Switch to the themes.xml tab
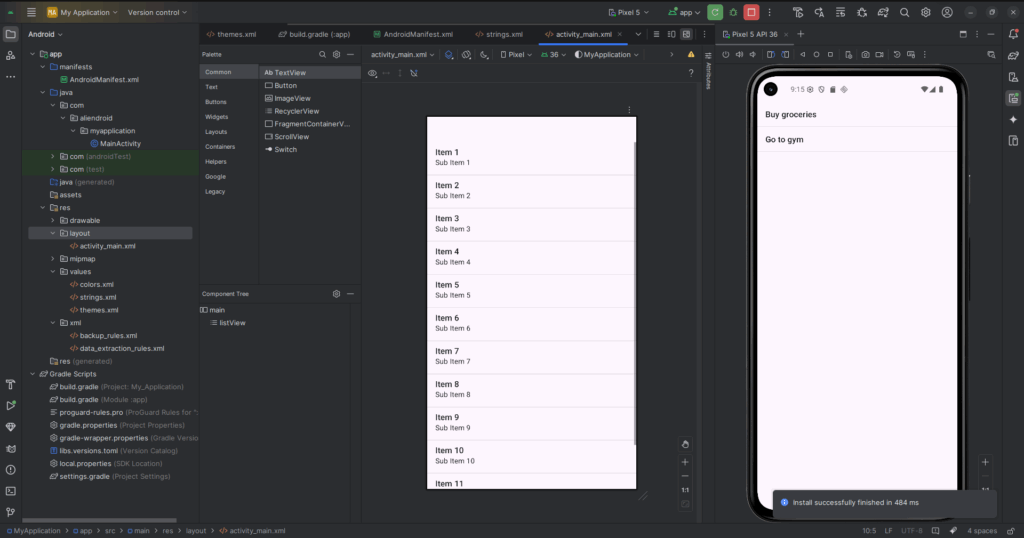Screen dimensions: 1024x538 (x=231, y=34)
